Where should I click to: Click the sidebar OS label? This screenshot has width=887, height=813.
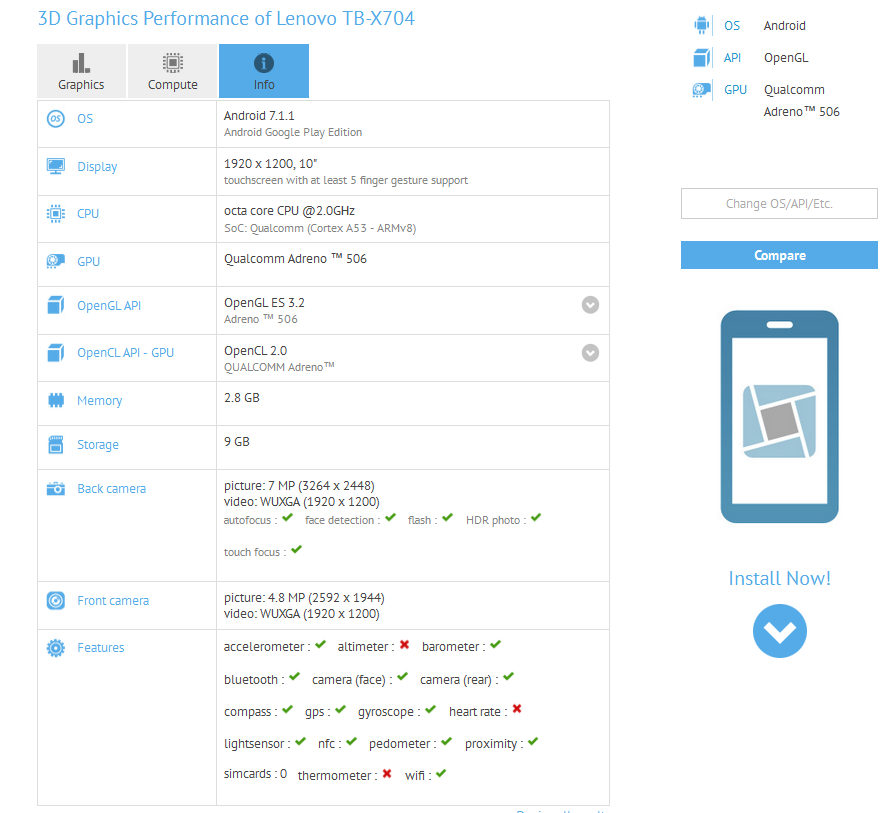point(732,25)
